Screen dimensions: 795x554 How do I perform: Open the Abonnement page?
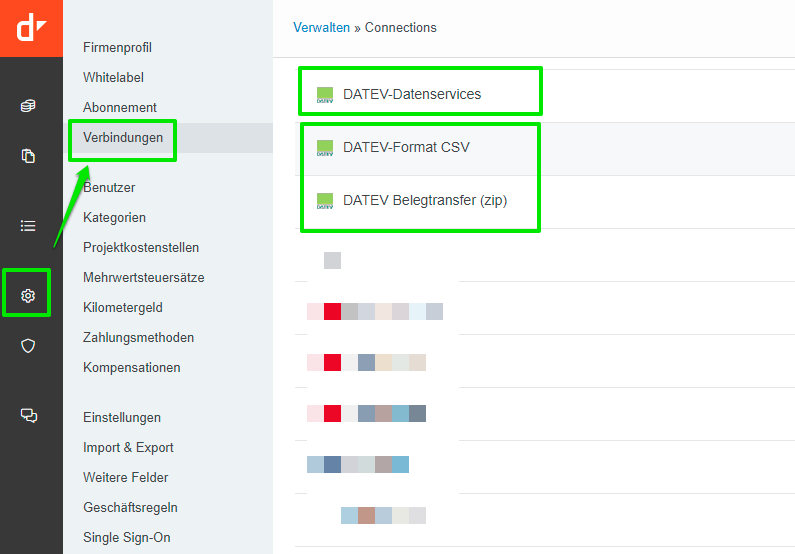pyautogui.click(x=120, y=107)
